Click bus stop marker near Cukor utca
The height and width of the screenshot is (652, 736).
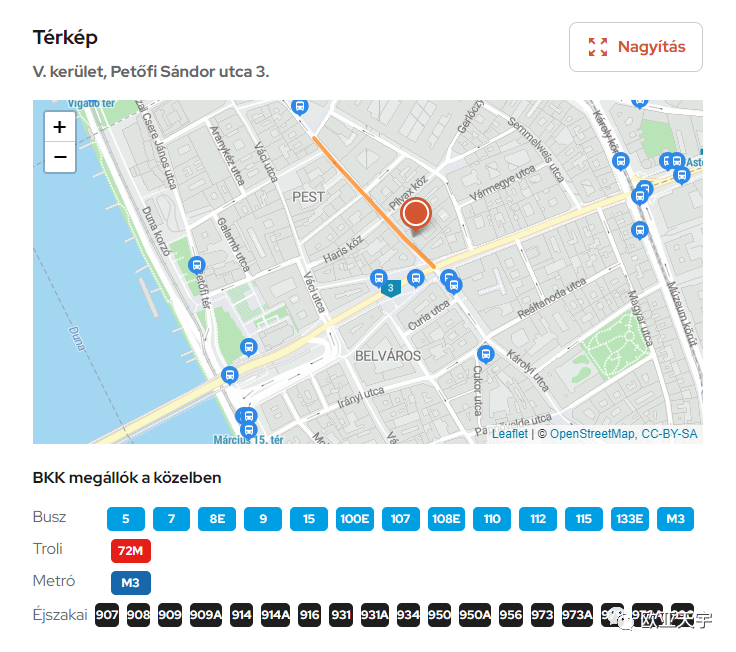click(486, 354)
